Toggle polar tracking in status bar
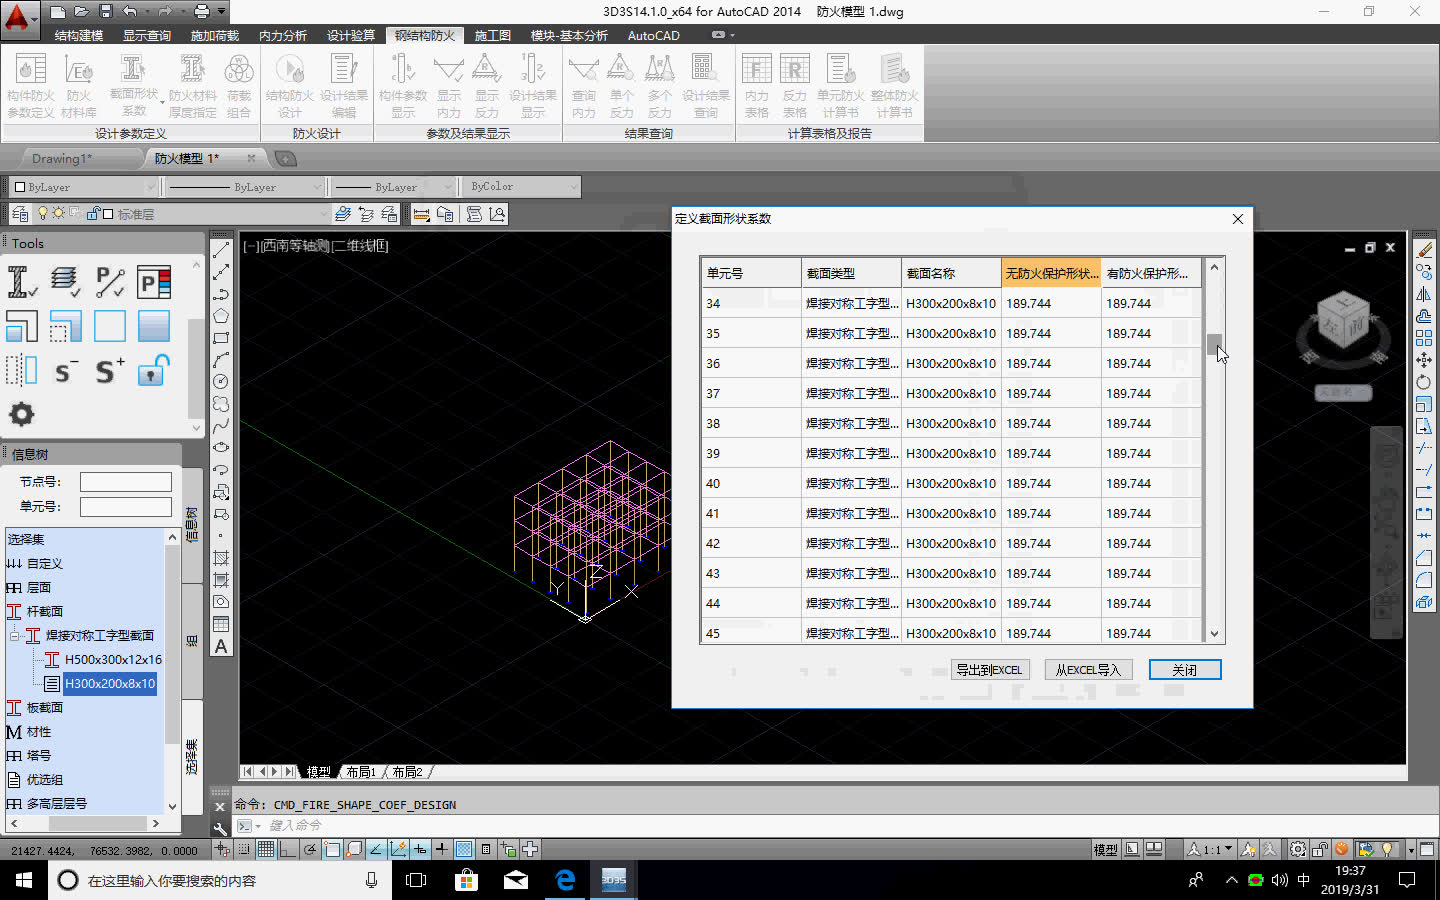The height and width of the screenshot is (900, 1440). [x=310, y=850]
